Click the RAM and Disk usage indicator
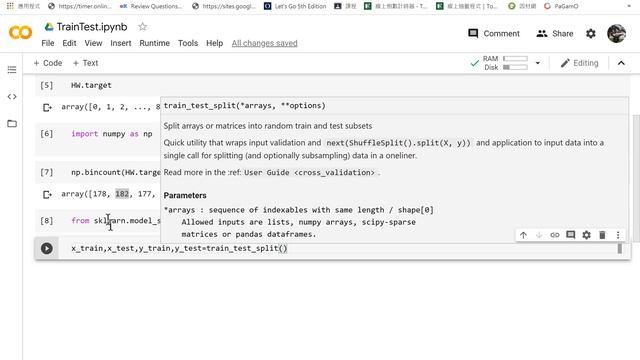The height and width of the screenshot is (360, 640). pos(505,63)
